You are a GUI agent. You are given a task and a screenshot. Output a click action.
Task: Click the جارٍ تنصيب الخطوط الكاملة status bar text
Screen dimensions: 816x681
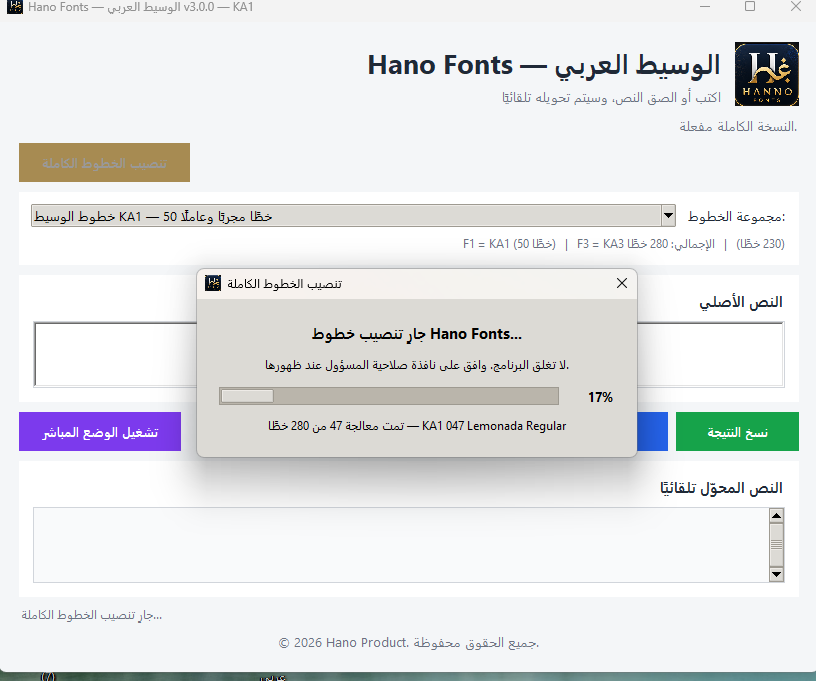pos(92,615)
